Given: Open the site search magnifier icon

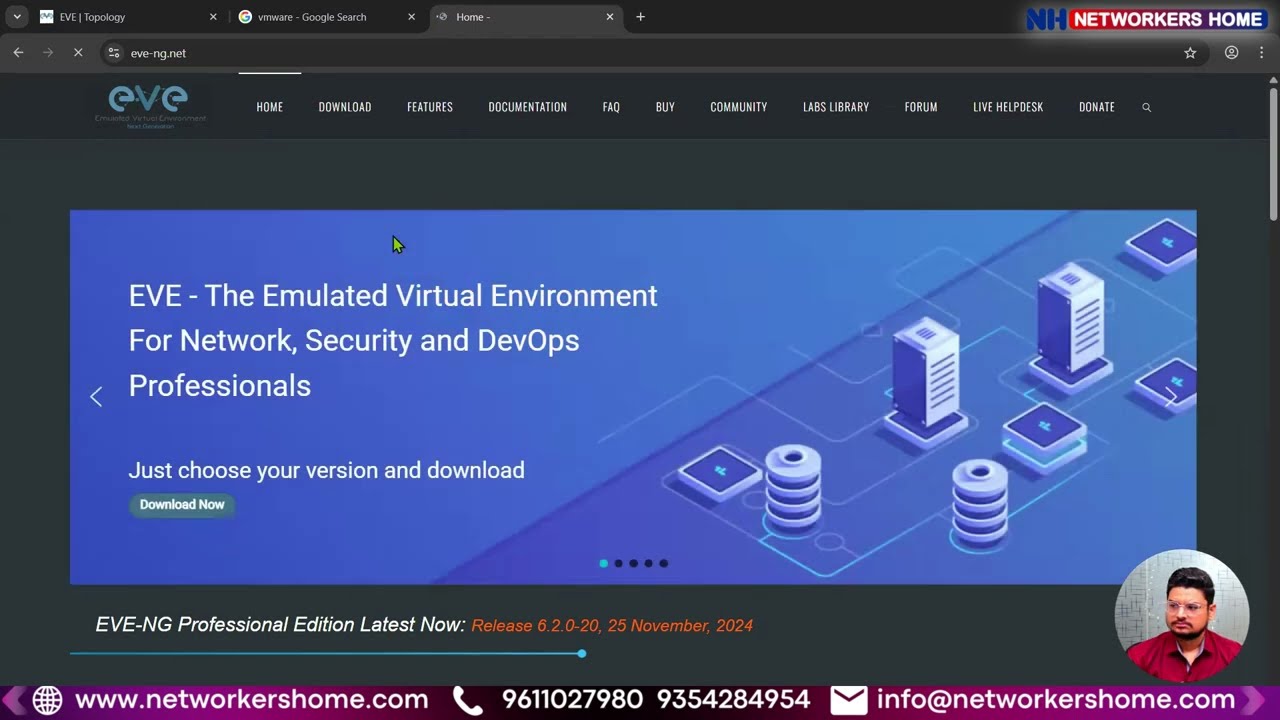Looking at the screenshot, I should pyautogui.click(x=1147, y=107).
